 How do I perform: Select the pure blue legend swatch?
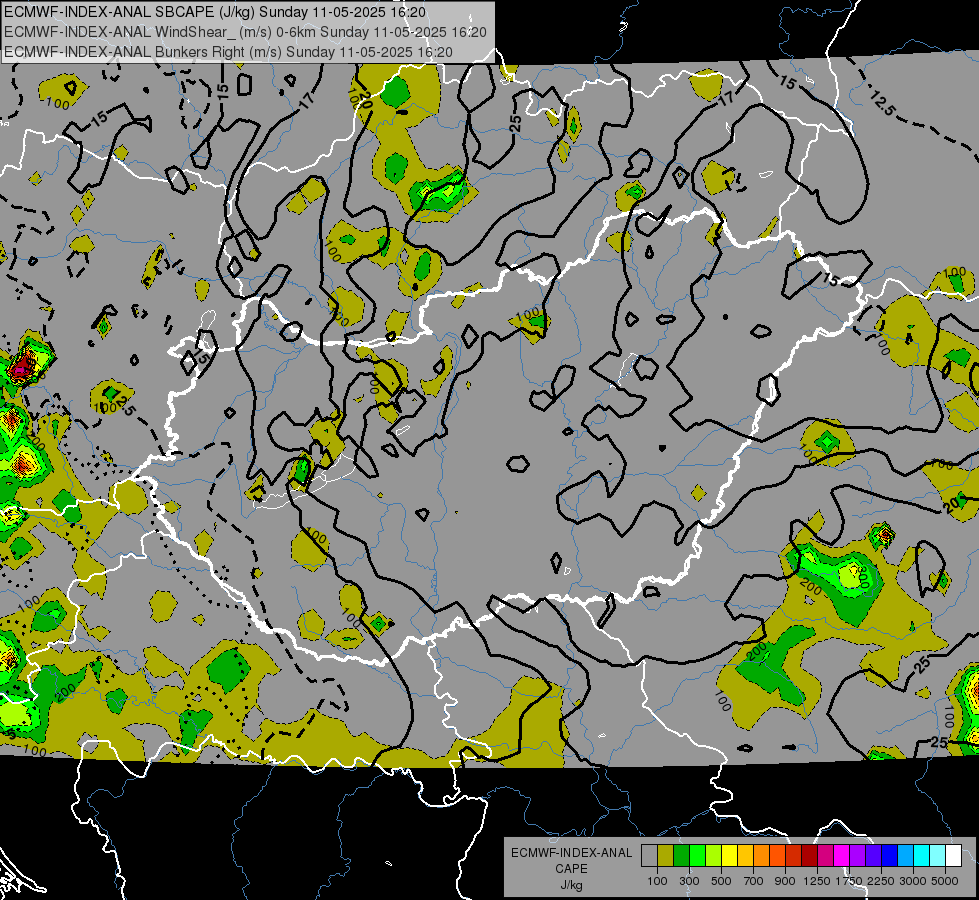pyautogui.click(x=890, y=856)
